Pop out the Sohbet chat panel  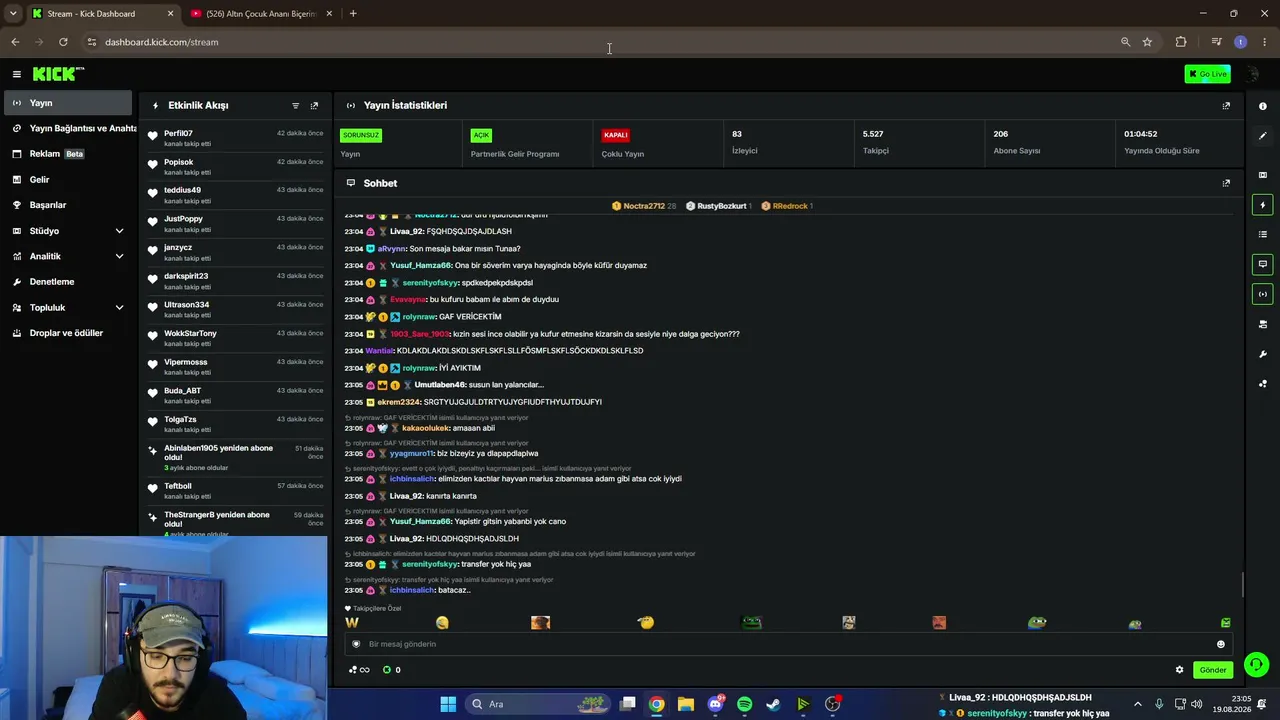(x=1226, y=183)
